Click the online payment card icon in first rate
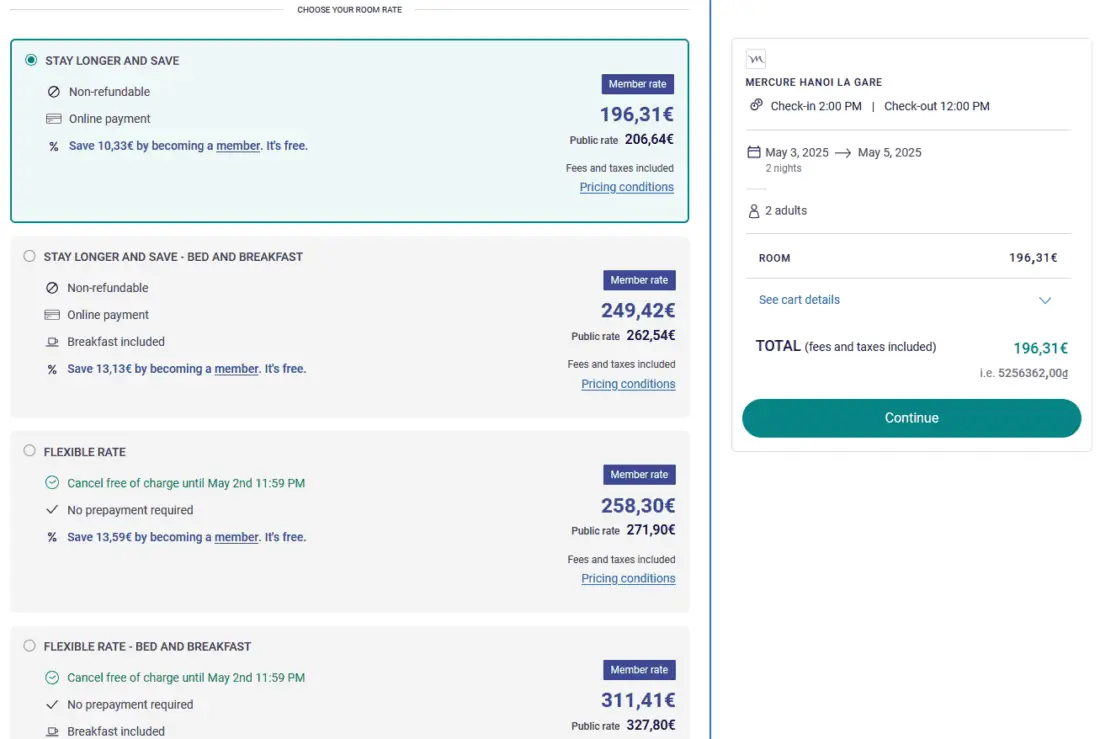 [54, 119]
